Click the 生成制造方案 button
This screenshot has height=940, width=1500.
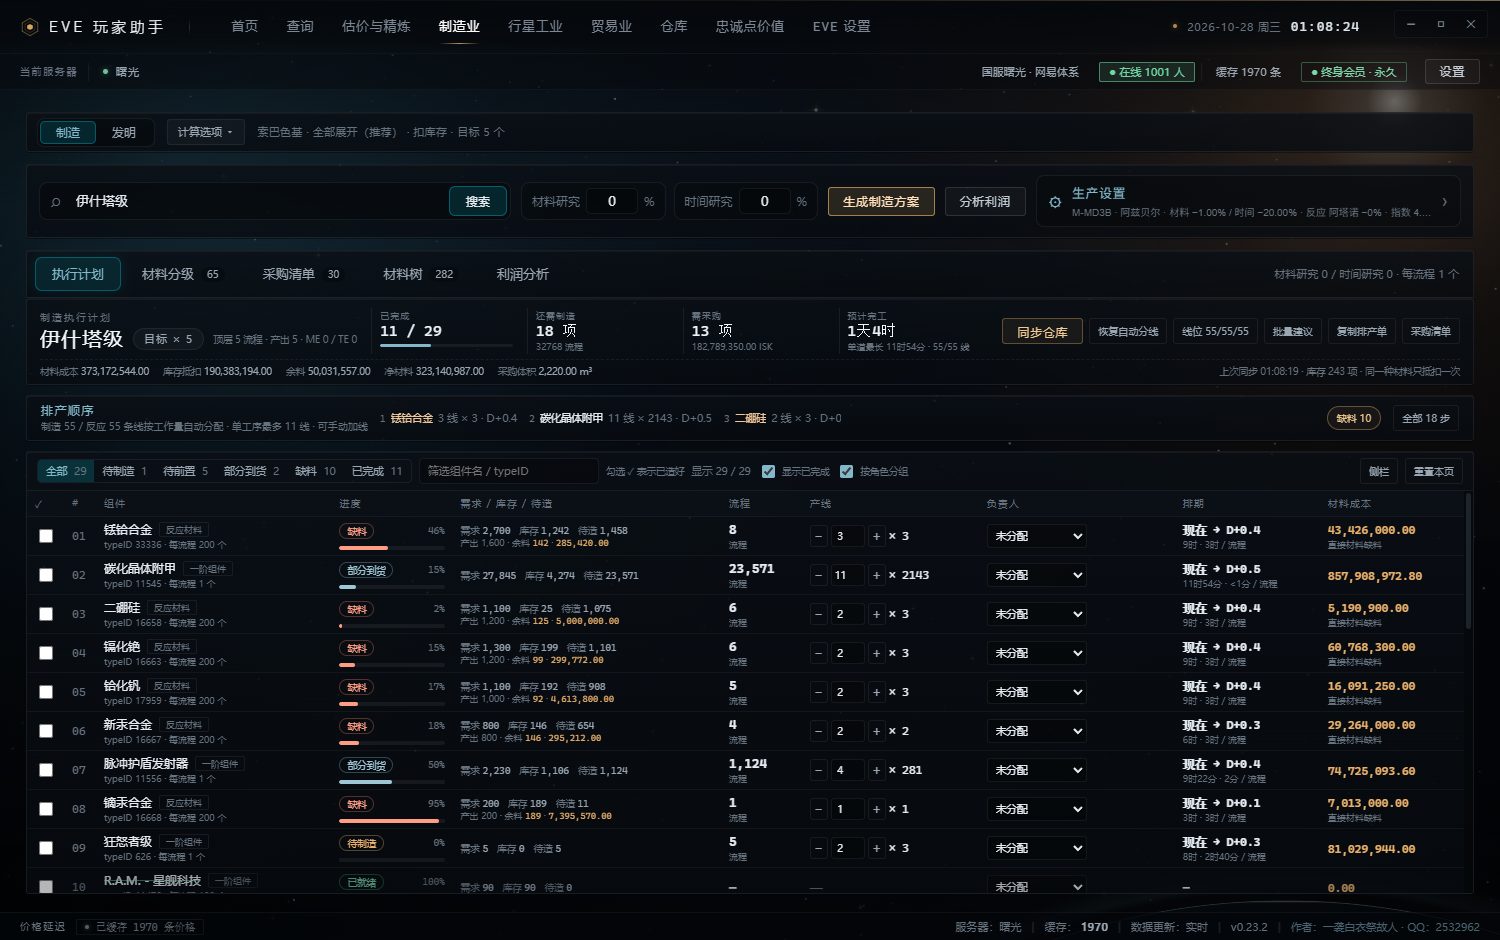click(x=881, y=202)
